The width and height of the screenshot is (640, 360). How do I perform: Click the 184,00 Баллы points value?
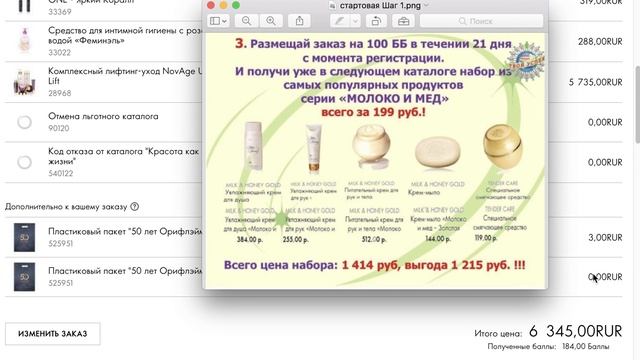[586, 347]
